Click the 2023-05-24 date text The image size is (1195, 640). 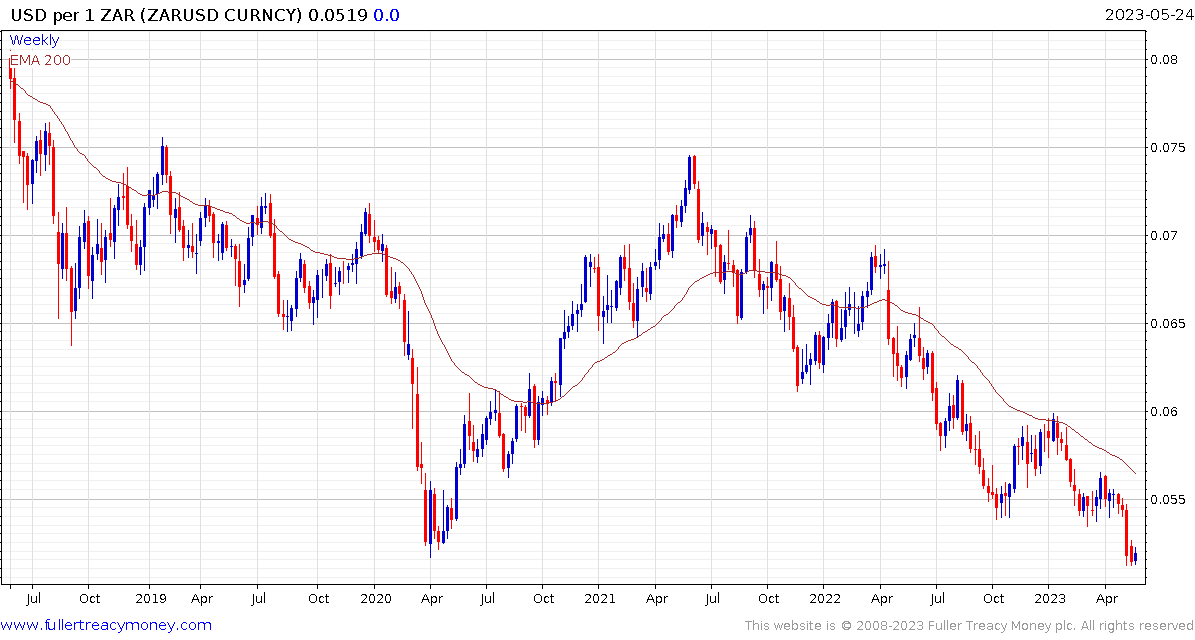click(1149, 15)
